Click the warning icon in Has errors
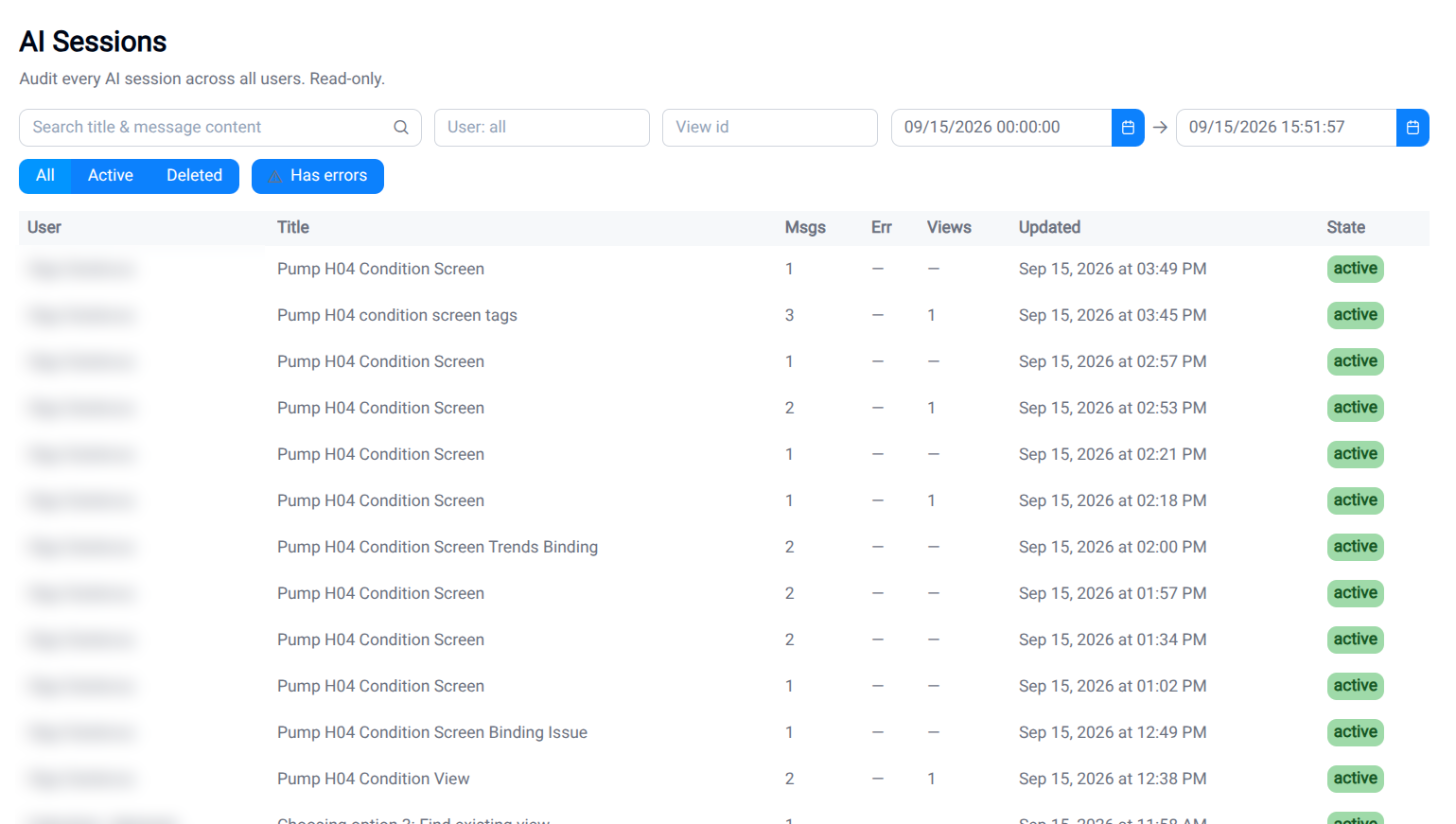This screenshot has height=824, width=1456. coord(275,176)
